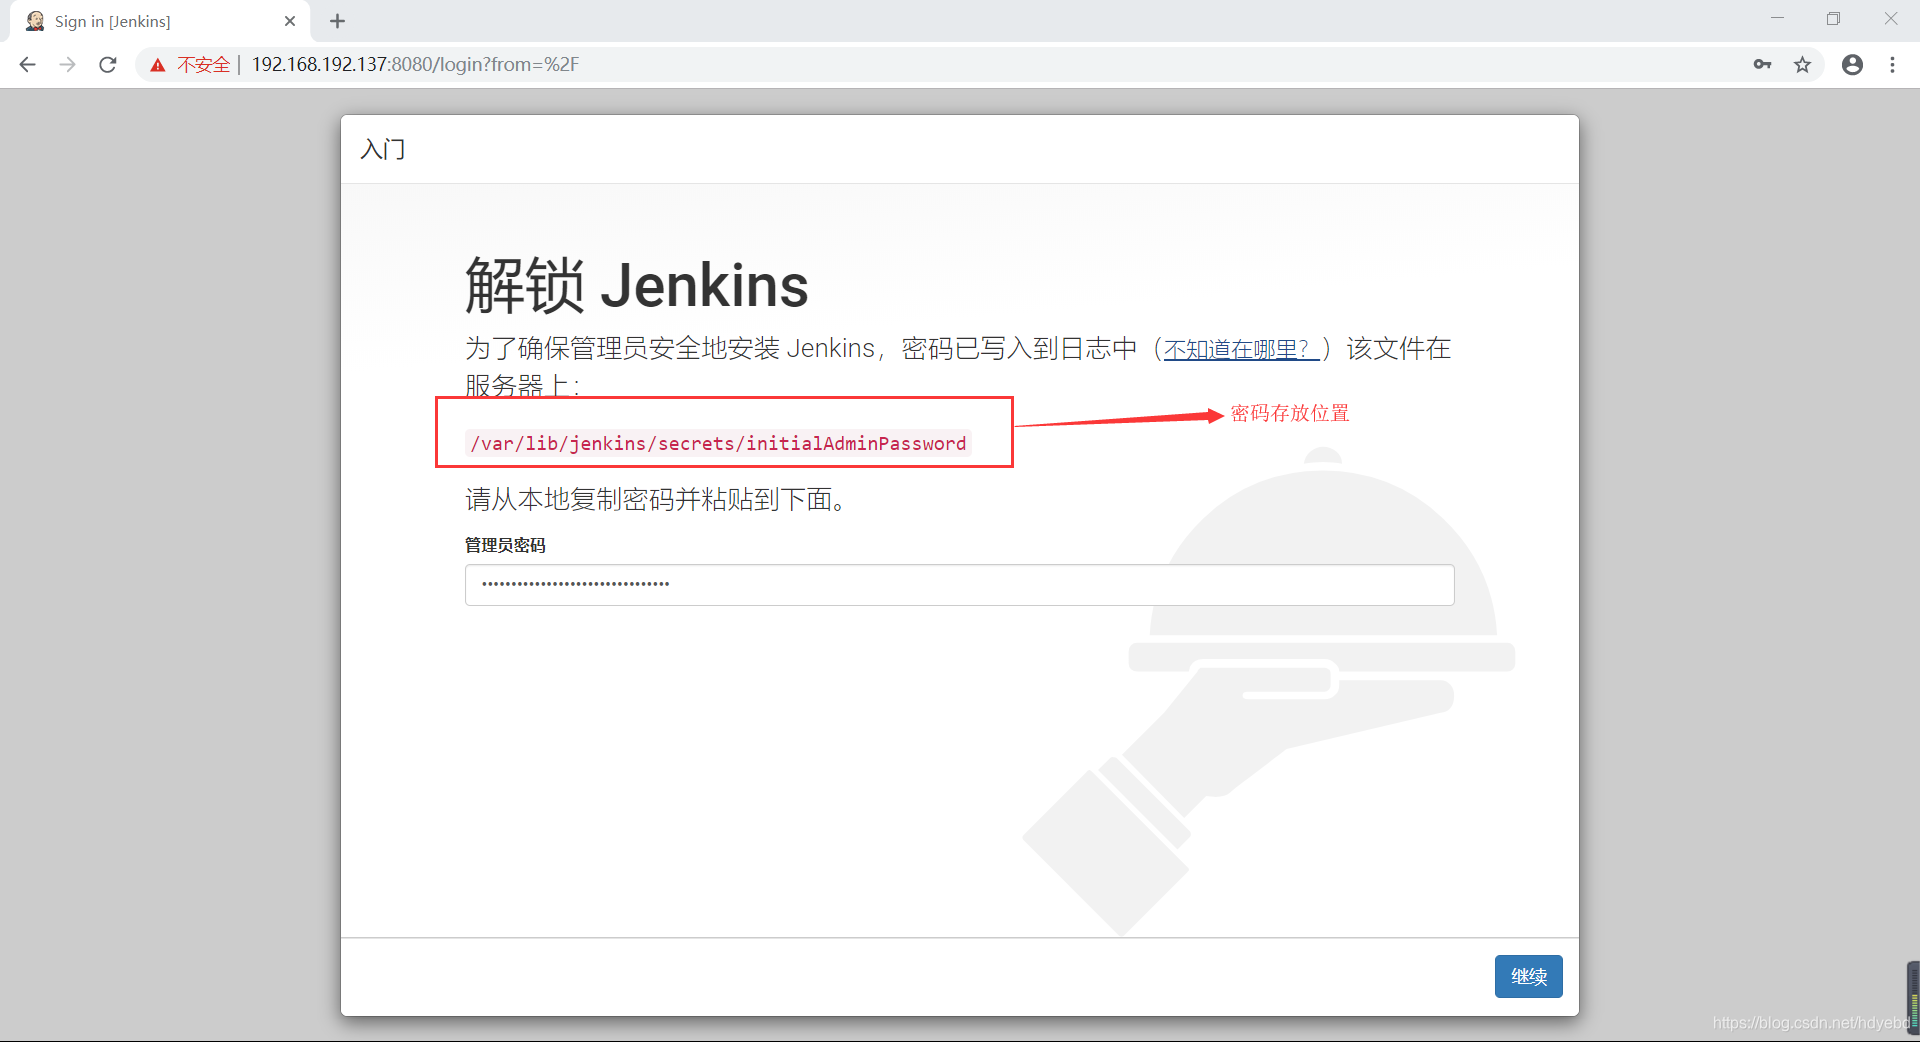Open the Chrome profile avatar icon
This screenshot has width=1920, height=1042.
[x=1852, y=65]
